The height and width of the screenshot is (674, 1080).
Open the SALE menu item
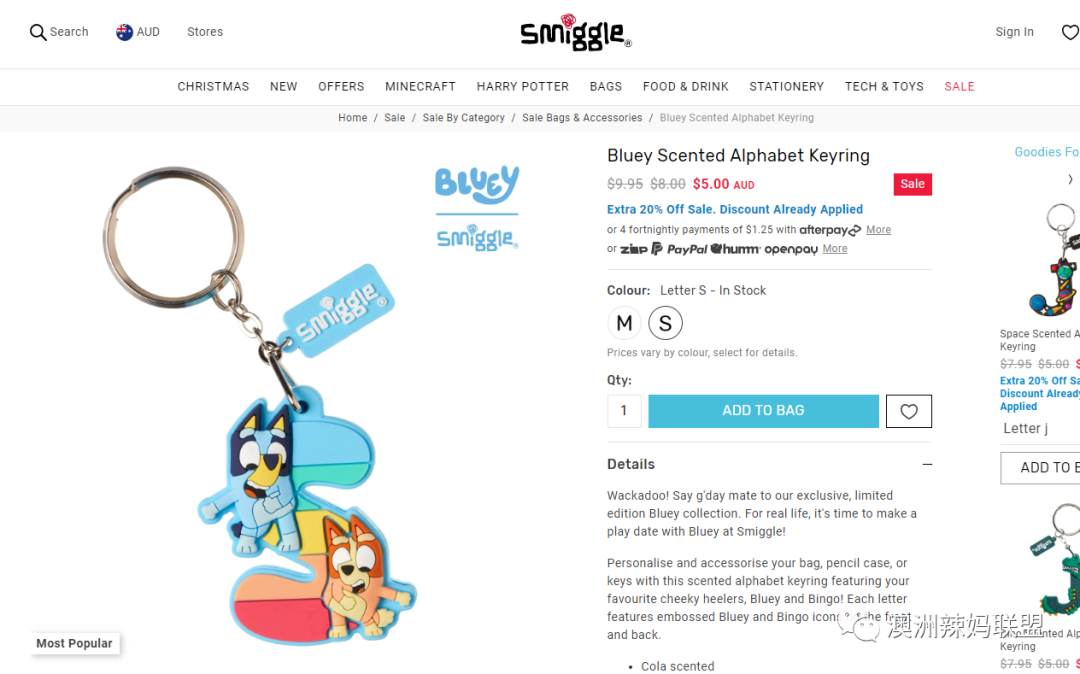[x=959, y=87]
